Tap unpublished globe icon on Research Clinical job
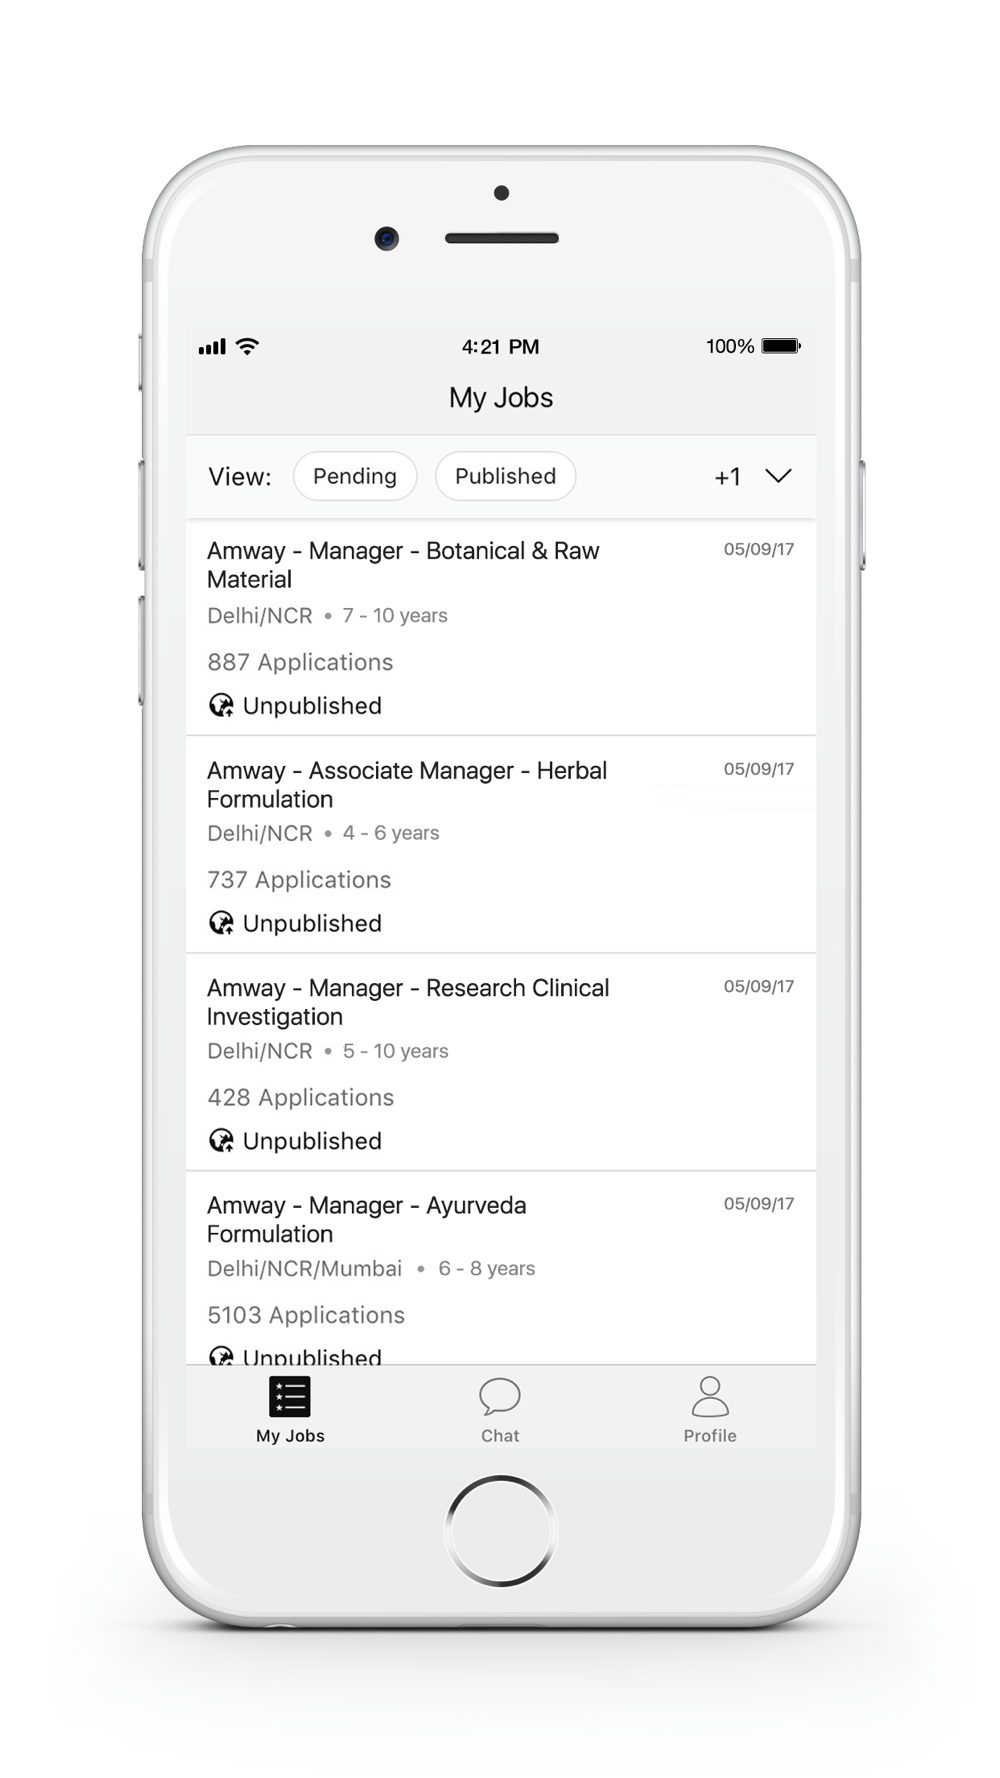Image resolution: width=1000 pixels, height=1778 pixels. (221, 1141)
